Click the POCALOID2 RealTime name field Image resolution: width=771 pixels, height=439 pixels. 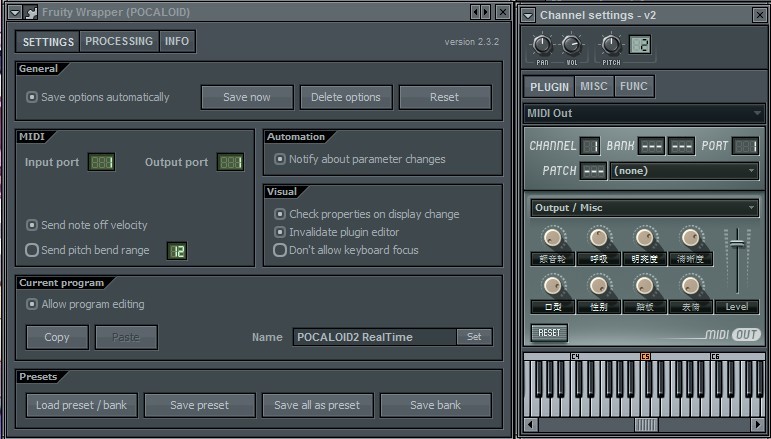[x=375, y=337]
